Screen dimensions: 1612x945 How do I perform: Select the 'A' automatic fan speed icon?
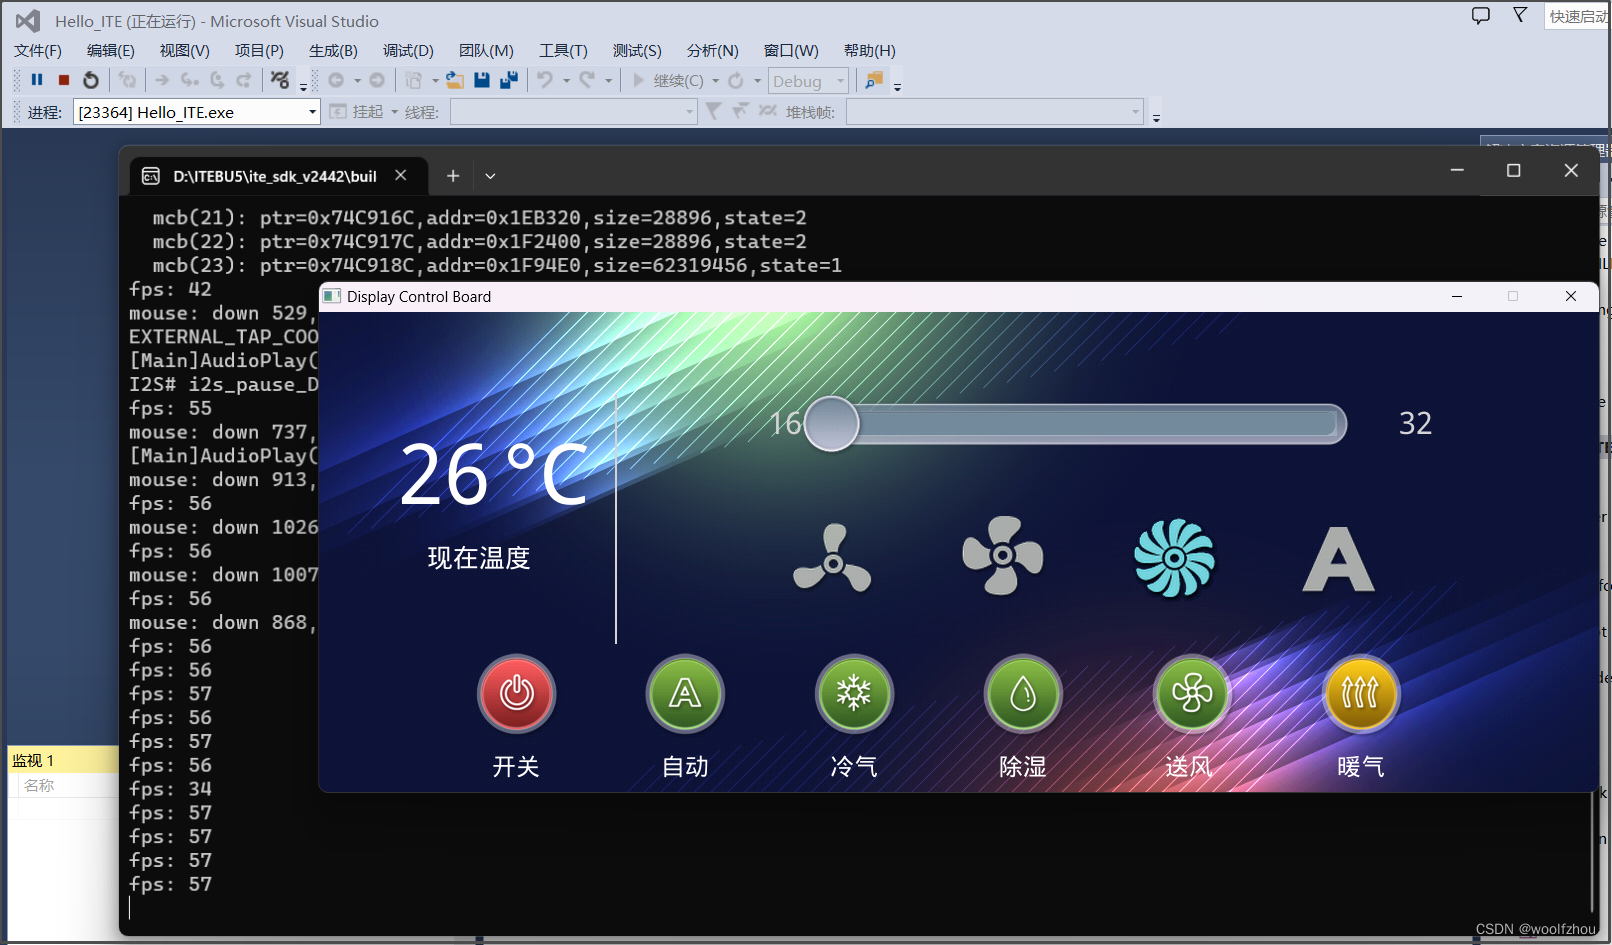1338,558
